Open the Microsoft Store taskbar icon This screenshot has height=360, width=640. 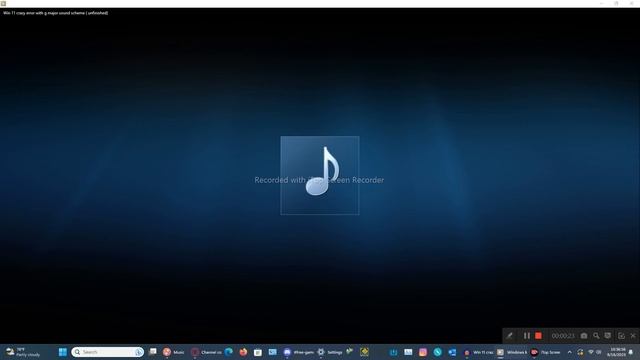(x=258, y=352)
